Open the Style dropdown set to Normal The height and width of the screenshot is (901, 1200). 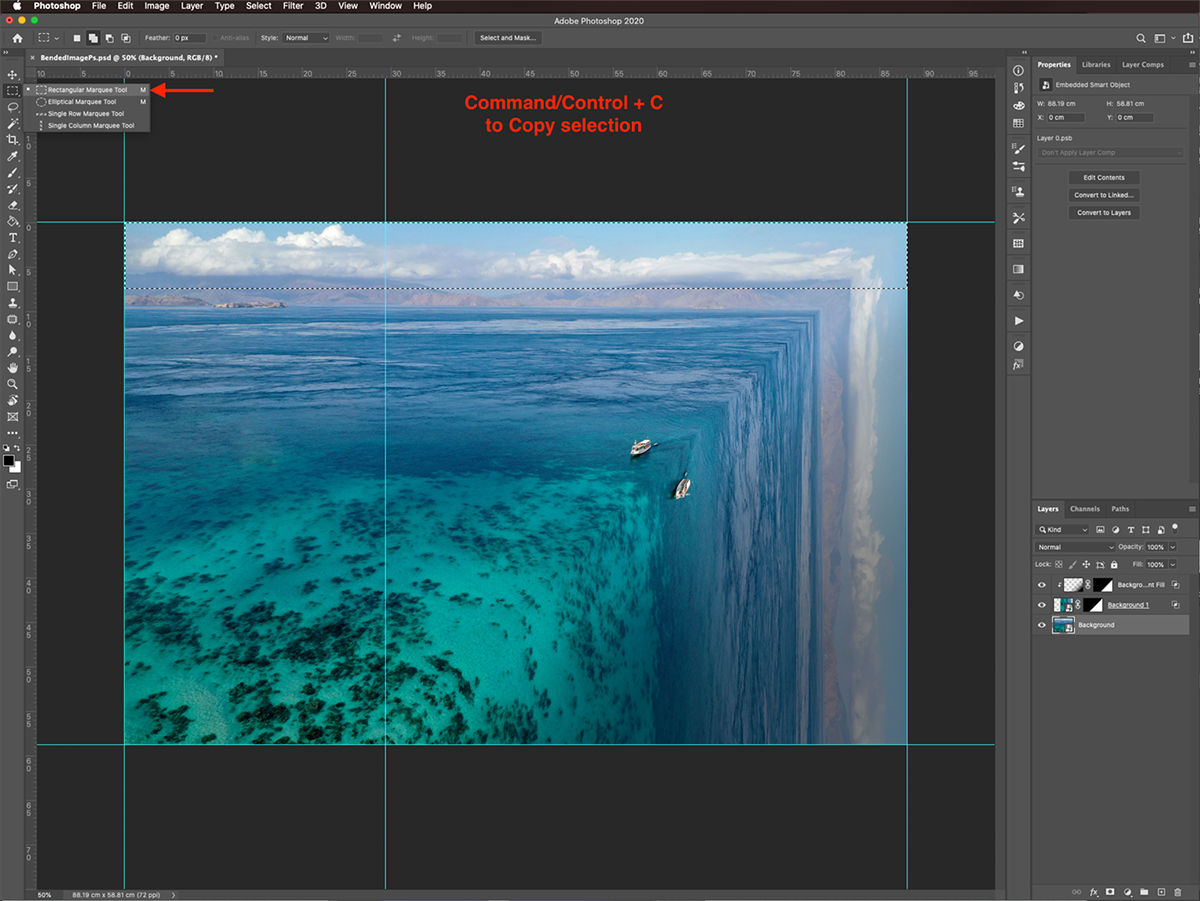pyautogui.click(x=306, y=38)
